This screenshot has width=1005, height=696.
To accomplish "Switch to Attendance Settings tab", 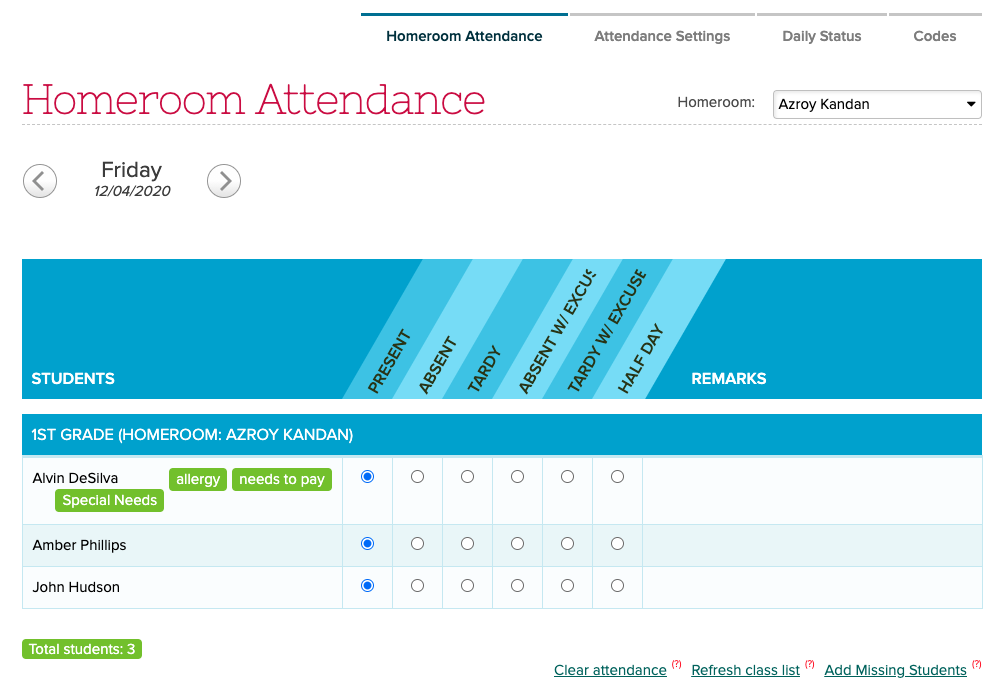I will tap(662, 36).
